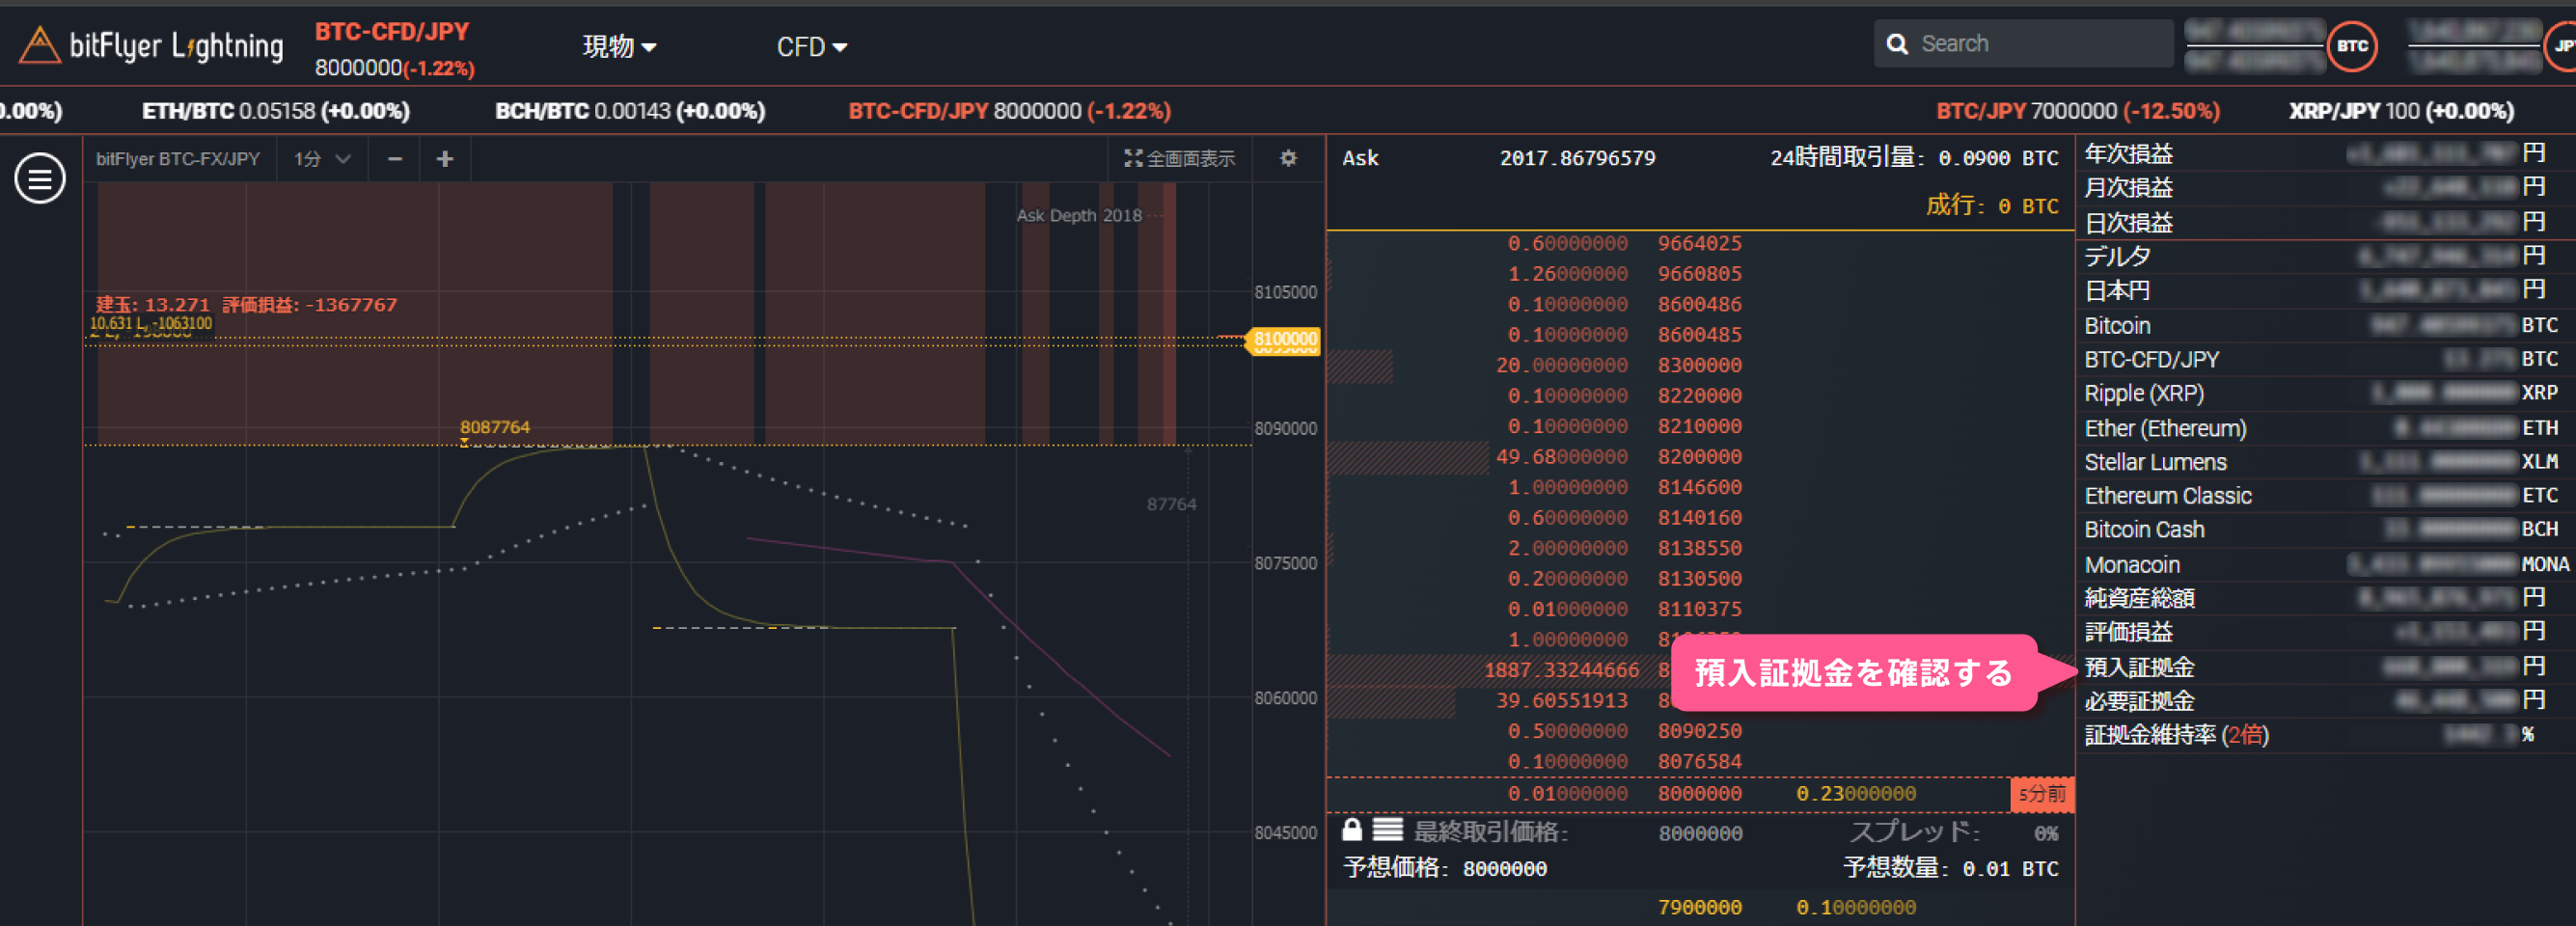Click ETH/BTC ticker in ticker bar

tap(275, 111)
